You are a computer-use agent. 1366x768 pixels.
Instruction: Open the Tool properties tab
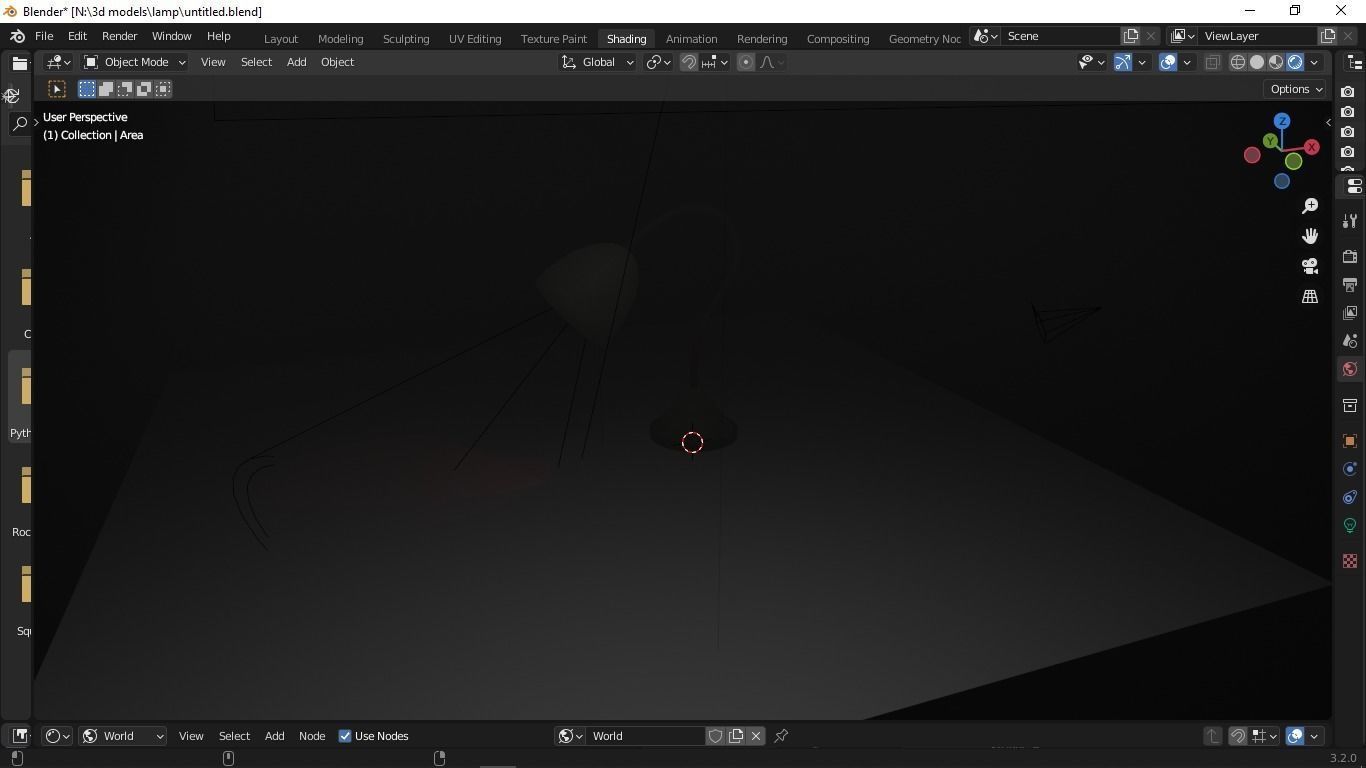click(1350, 221)
